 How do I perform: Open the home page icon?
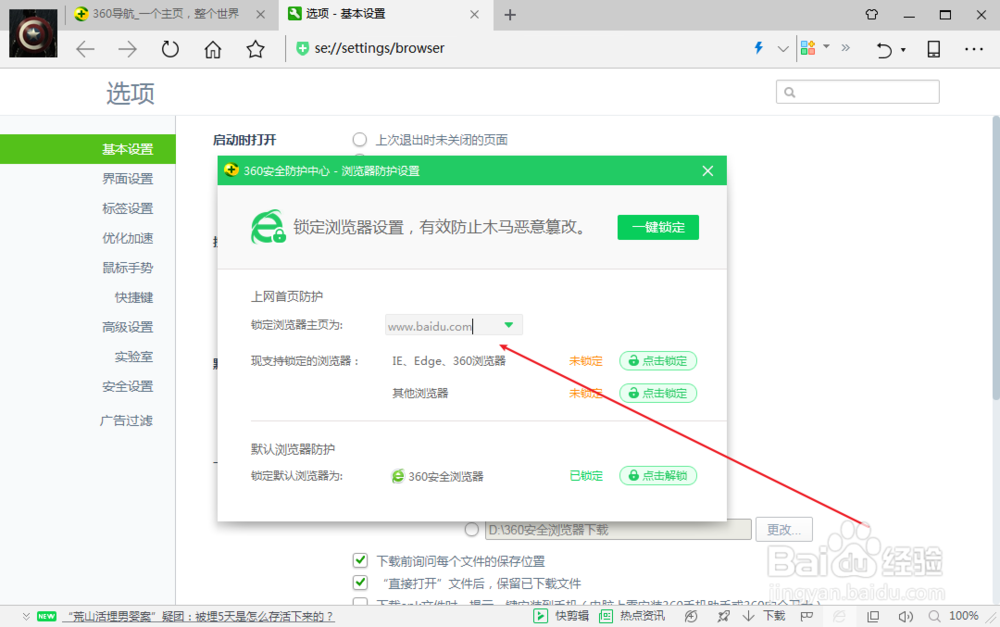(x=213, y=49)
